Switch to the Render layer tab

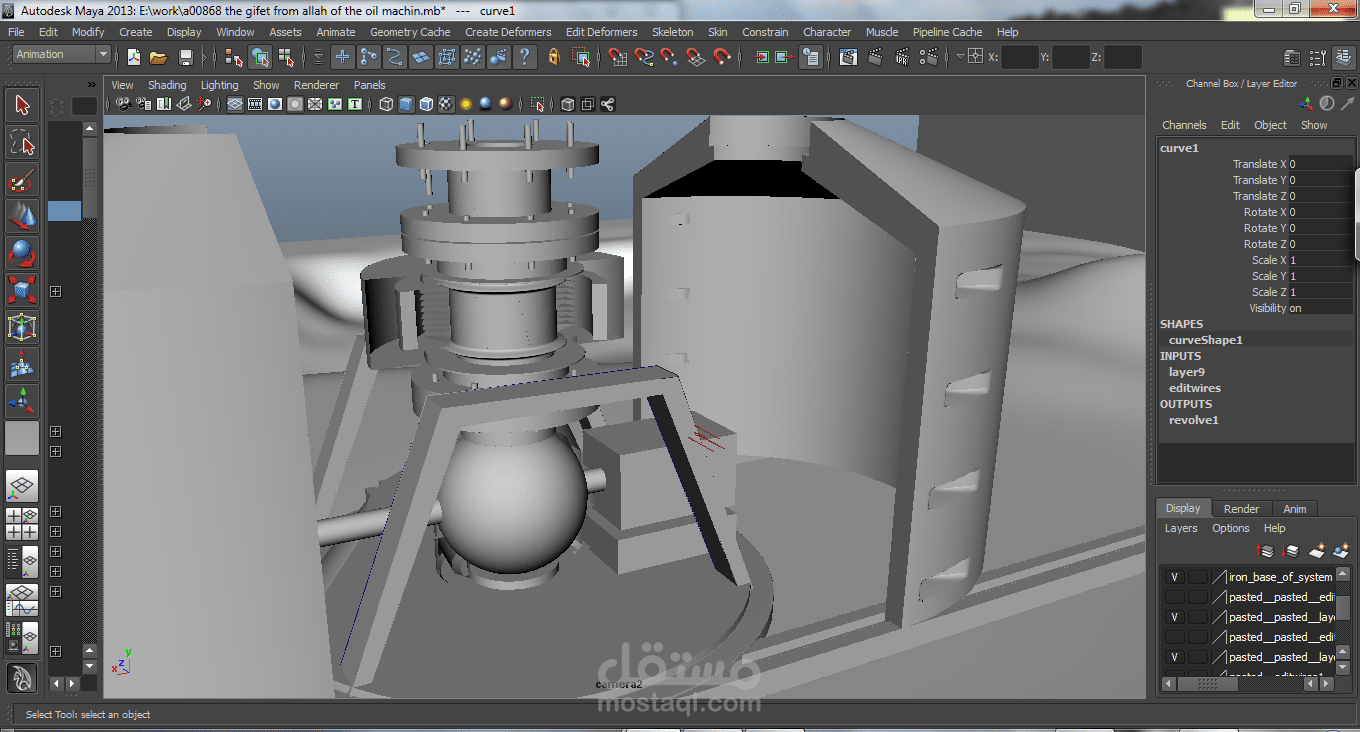click(1241, 509)
